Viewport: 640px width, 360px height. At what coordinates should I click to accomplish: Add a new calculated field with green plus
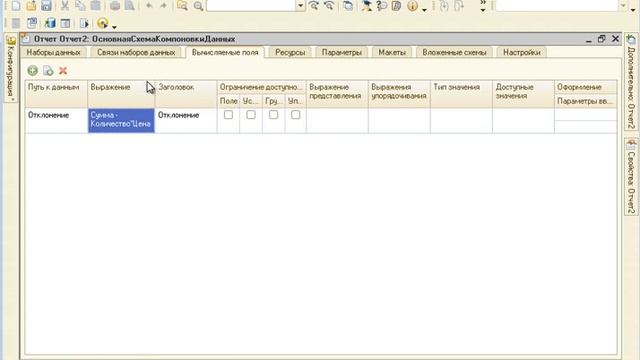[33, 71]
